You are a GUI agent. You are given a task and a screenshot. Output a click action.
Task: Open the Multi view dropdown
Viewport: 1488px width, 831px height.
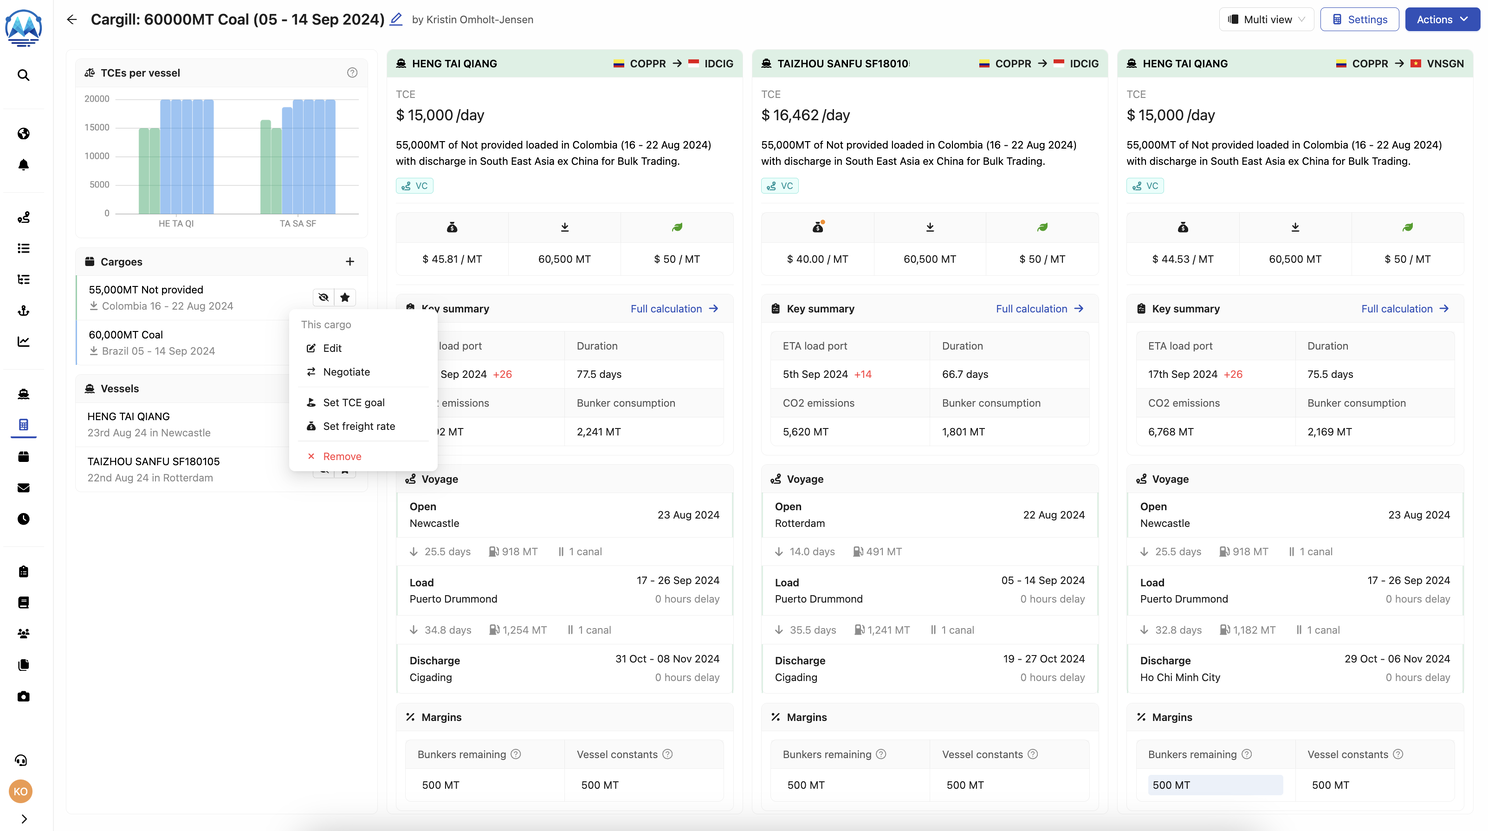1266,19
